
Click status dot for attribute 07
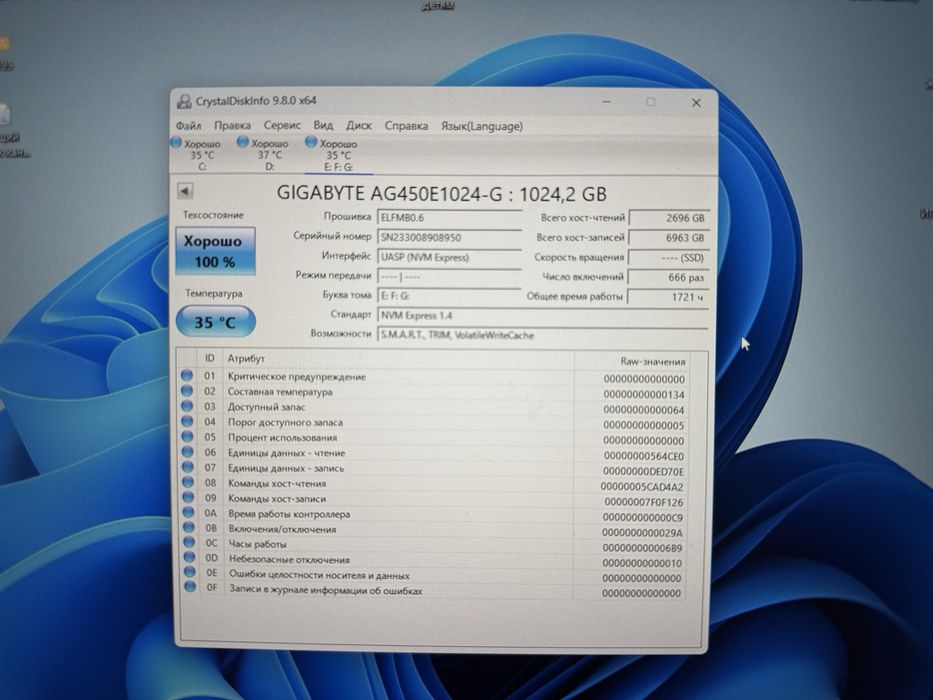point(188,467)
